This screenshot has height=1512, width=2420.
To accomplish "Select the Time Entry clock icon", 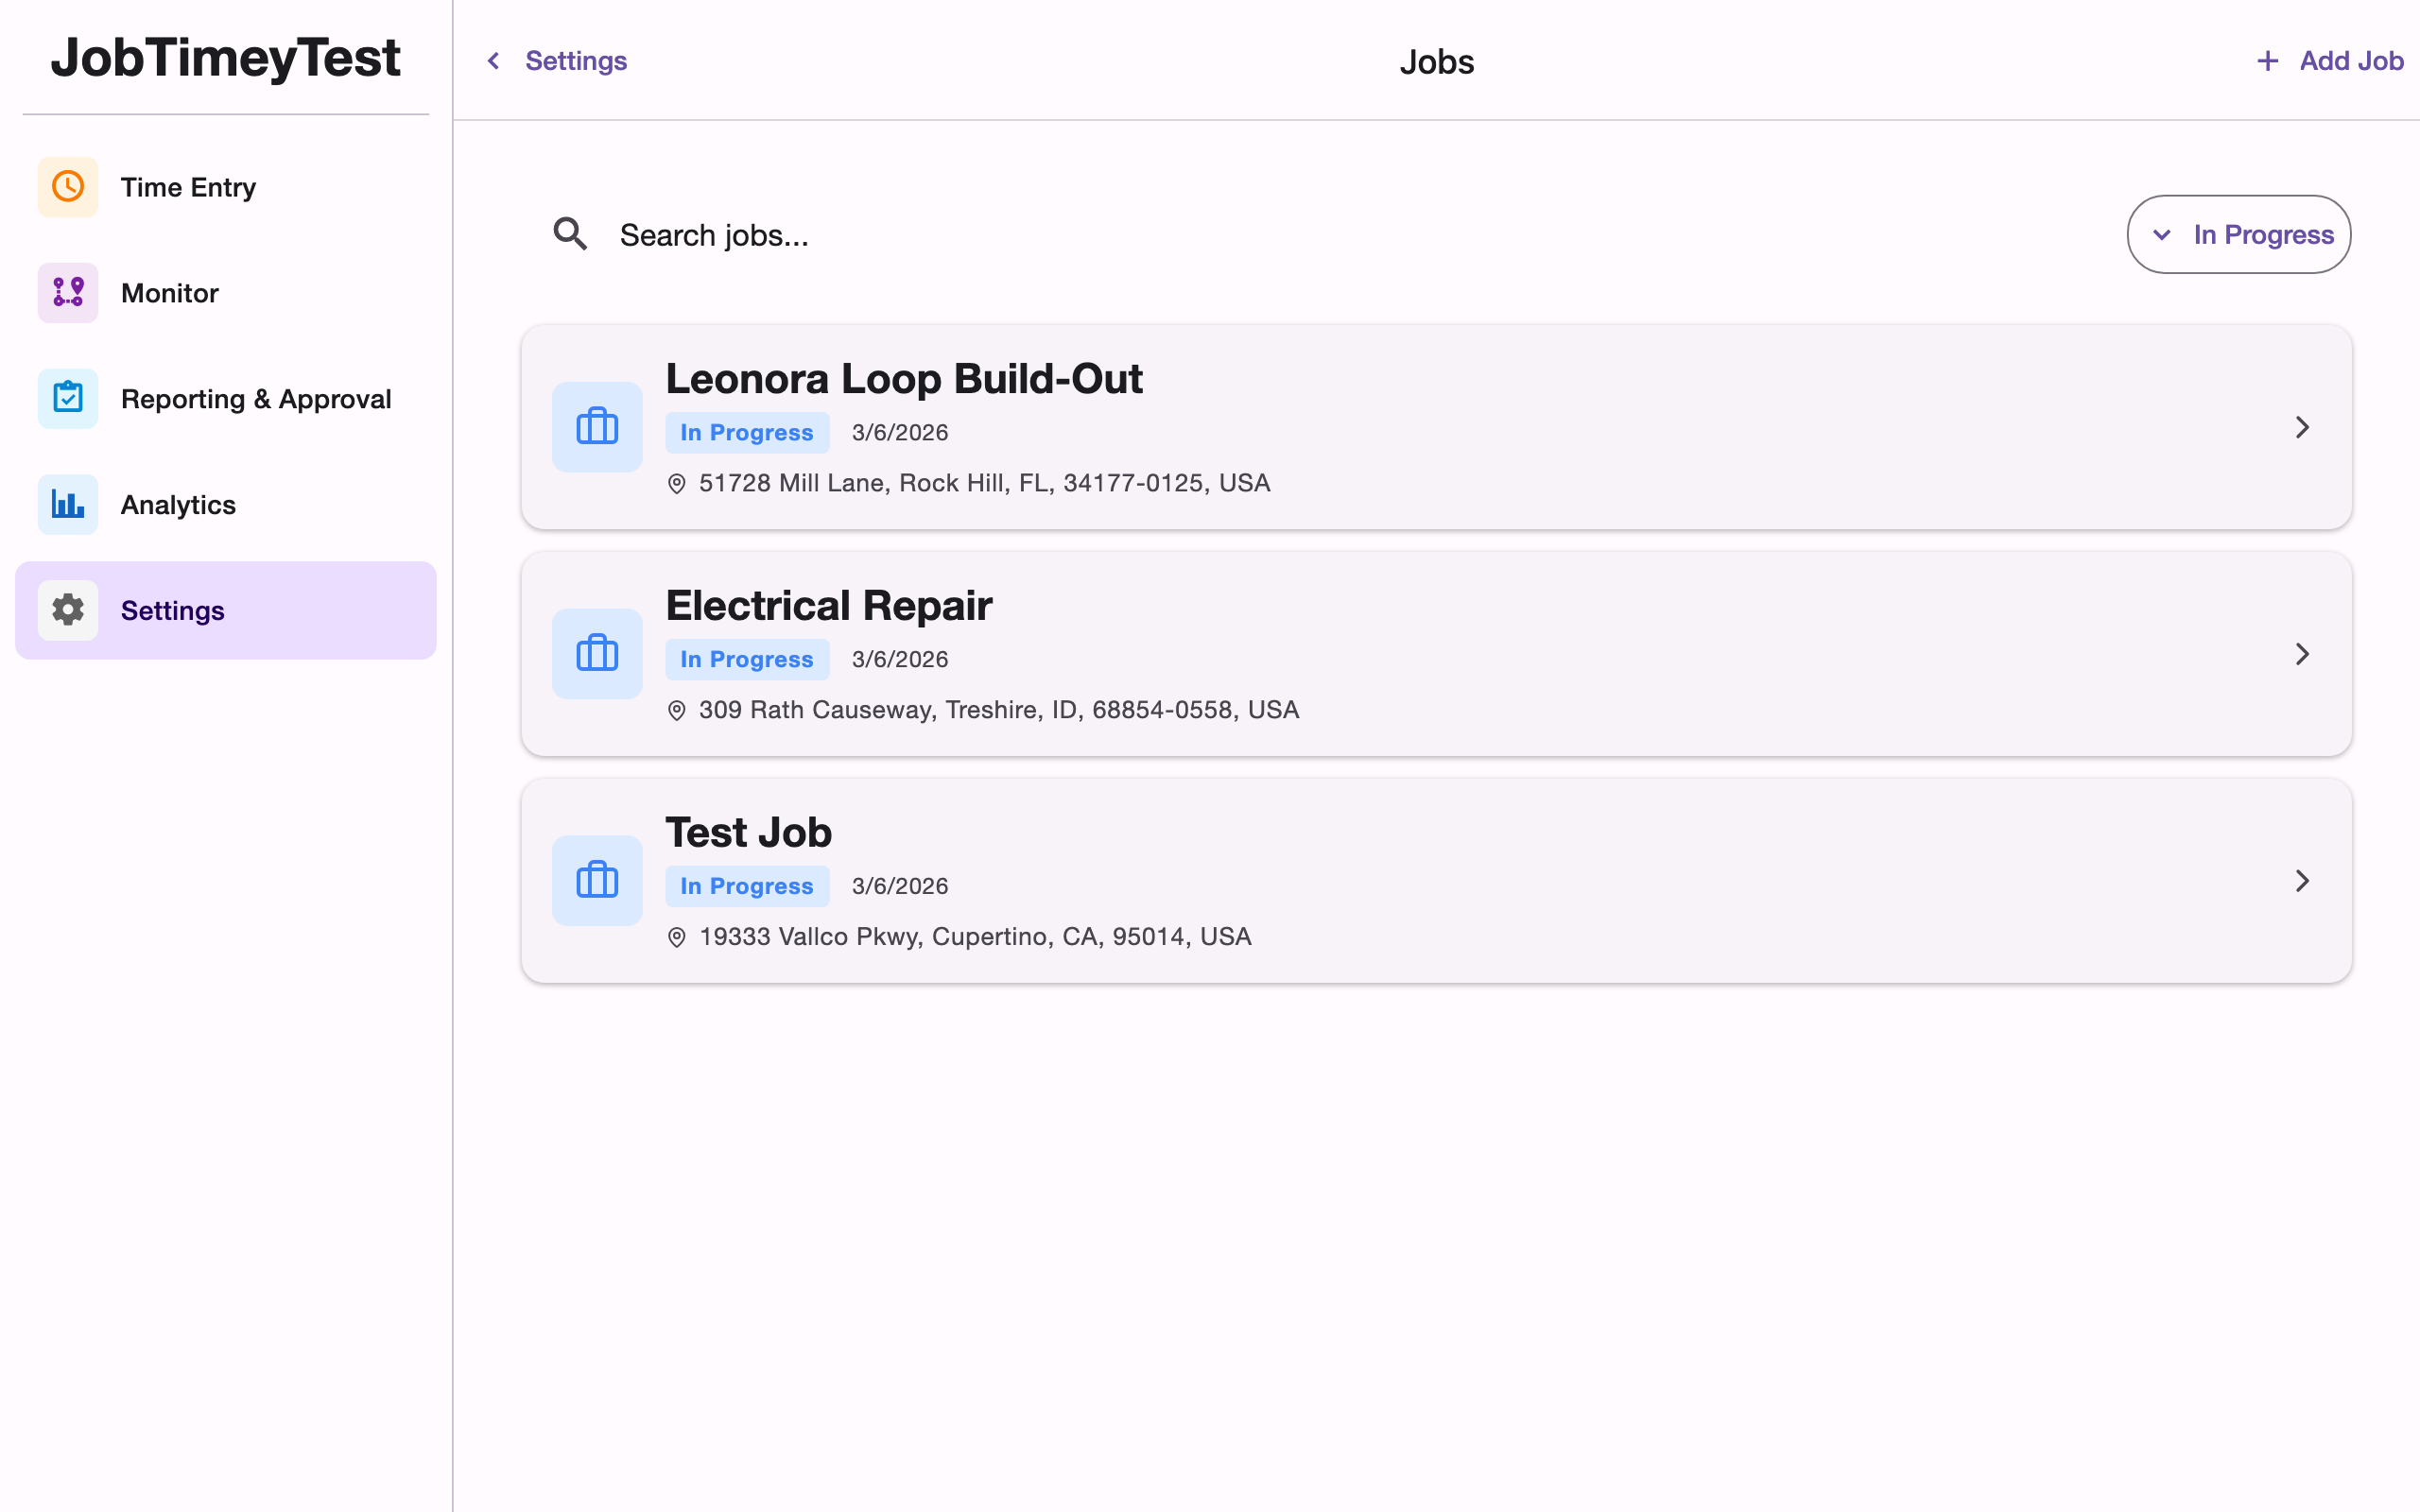I will pos(67,186).
